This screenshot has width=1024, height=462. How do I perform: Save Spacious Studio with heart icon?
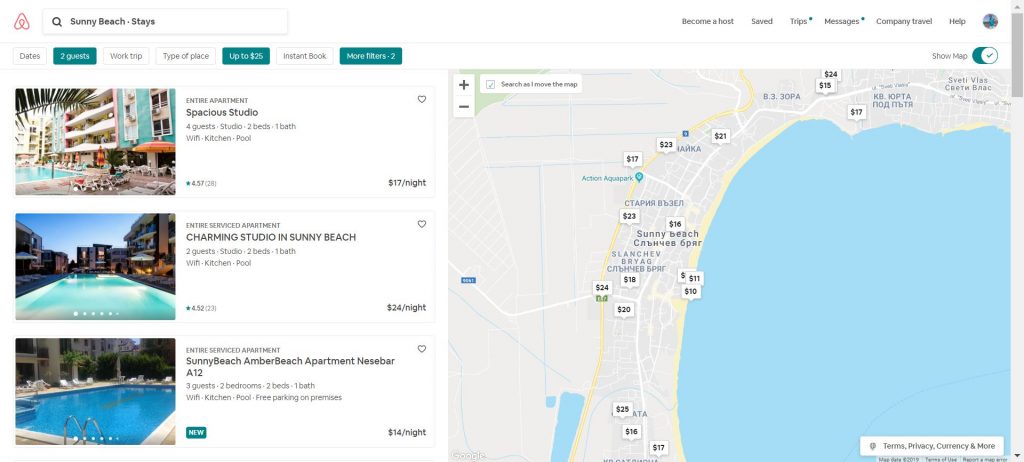(x=422, y=99)
